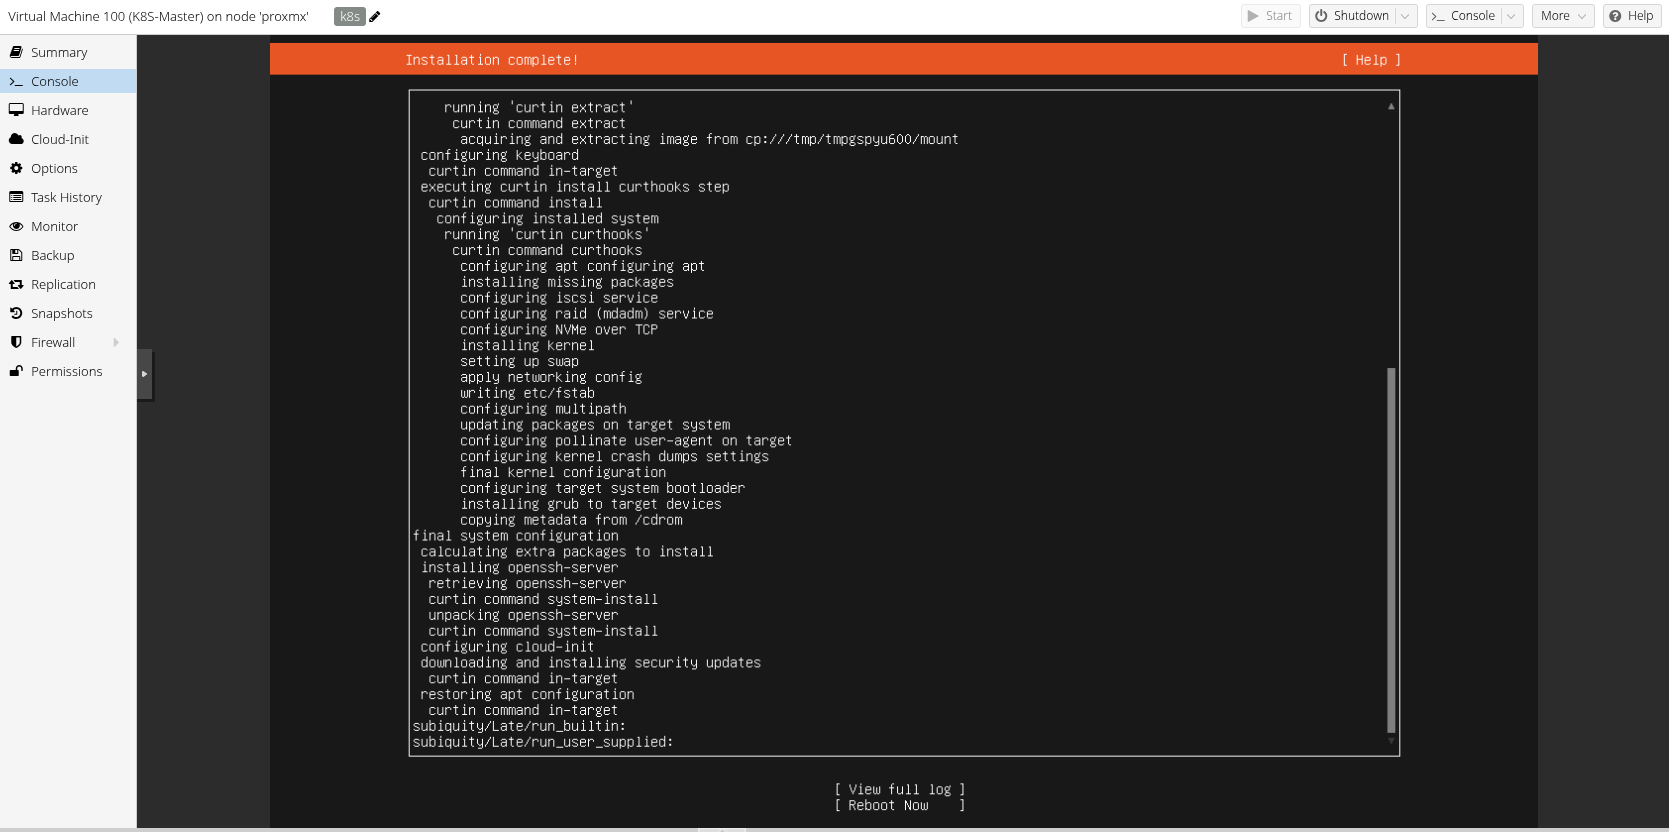
Task: Edit tags with the pencil icon
Action: [375, 16]
